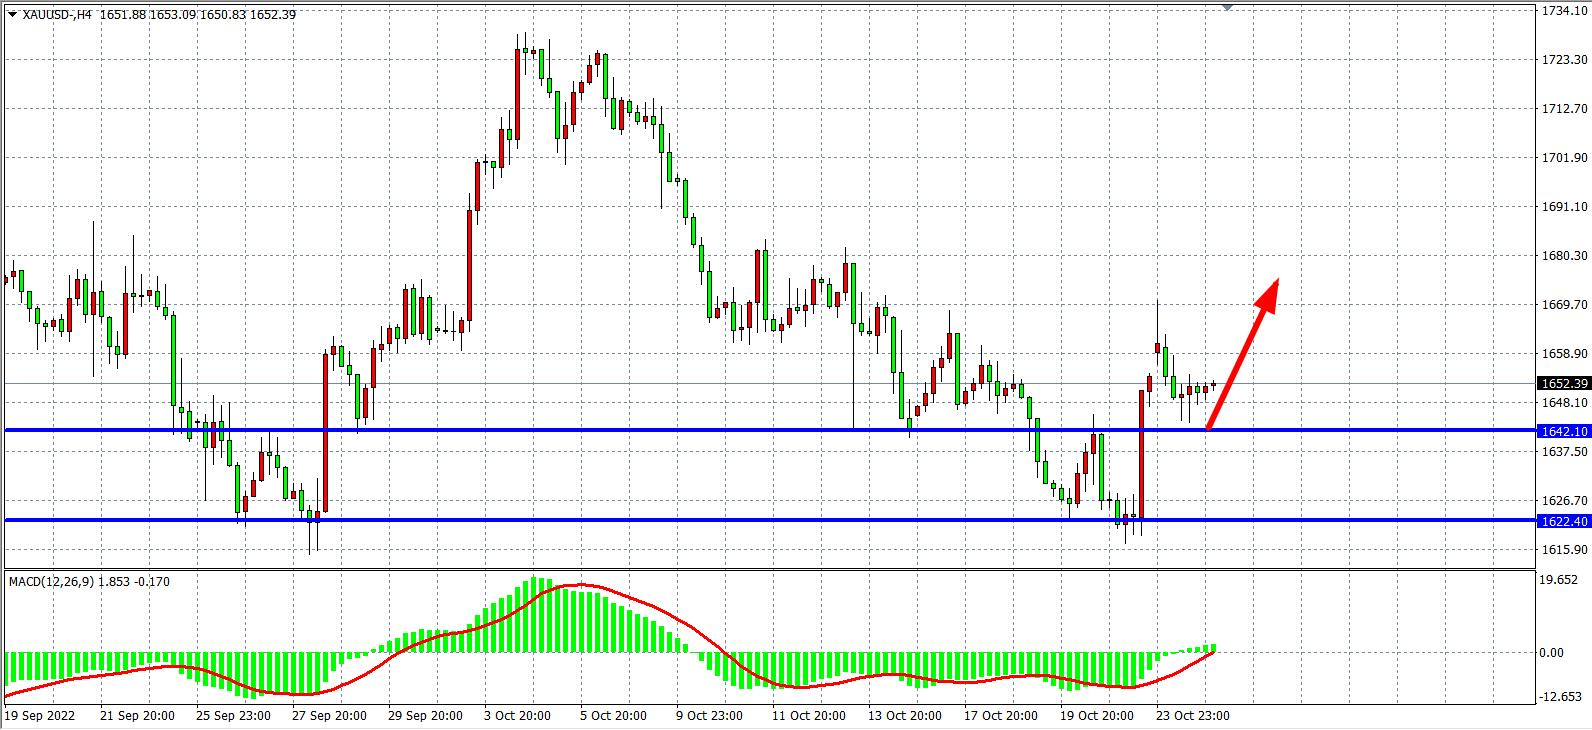
Task: Click the current price label 1652.39
Action: point(1564,383)
